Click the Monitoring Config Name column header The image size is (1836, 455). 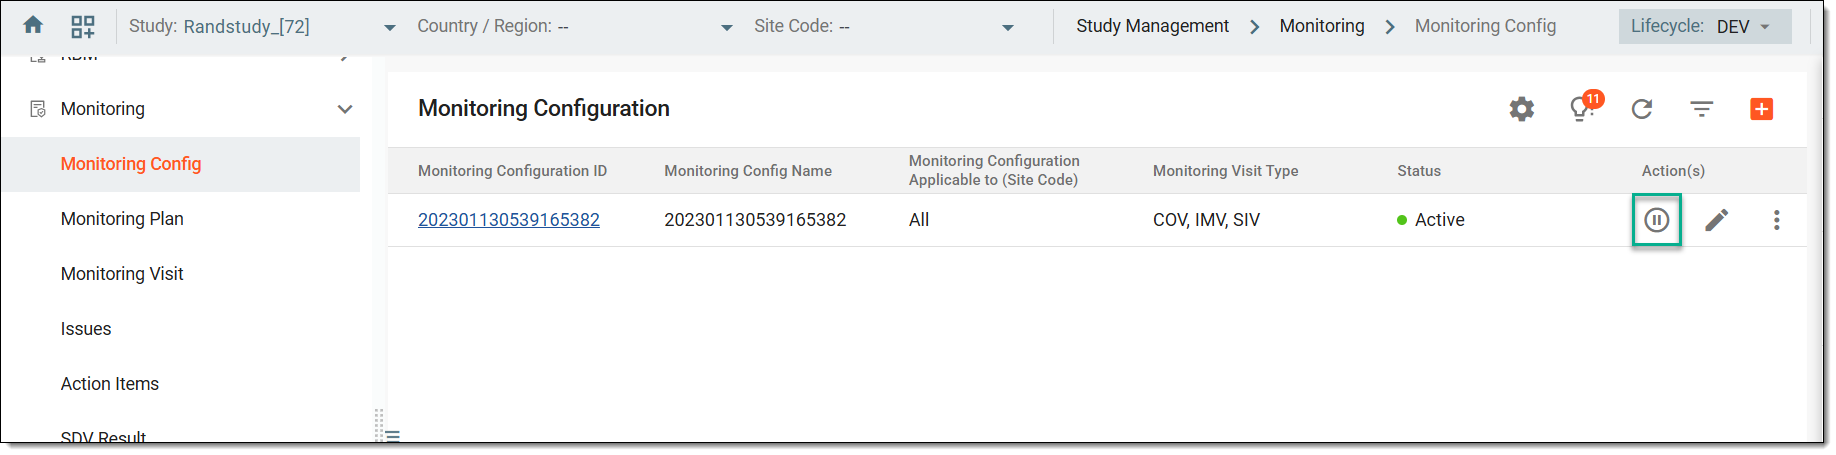(x=748, y=171)
